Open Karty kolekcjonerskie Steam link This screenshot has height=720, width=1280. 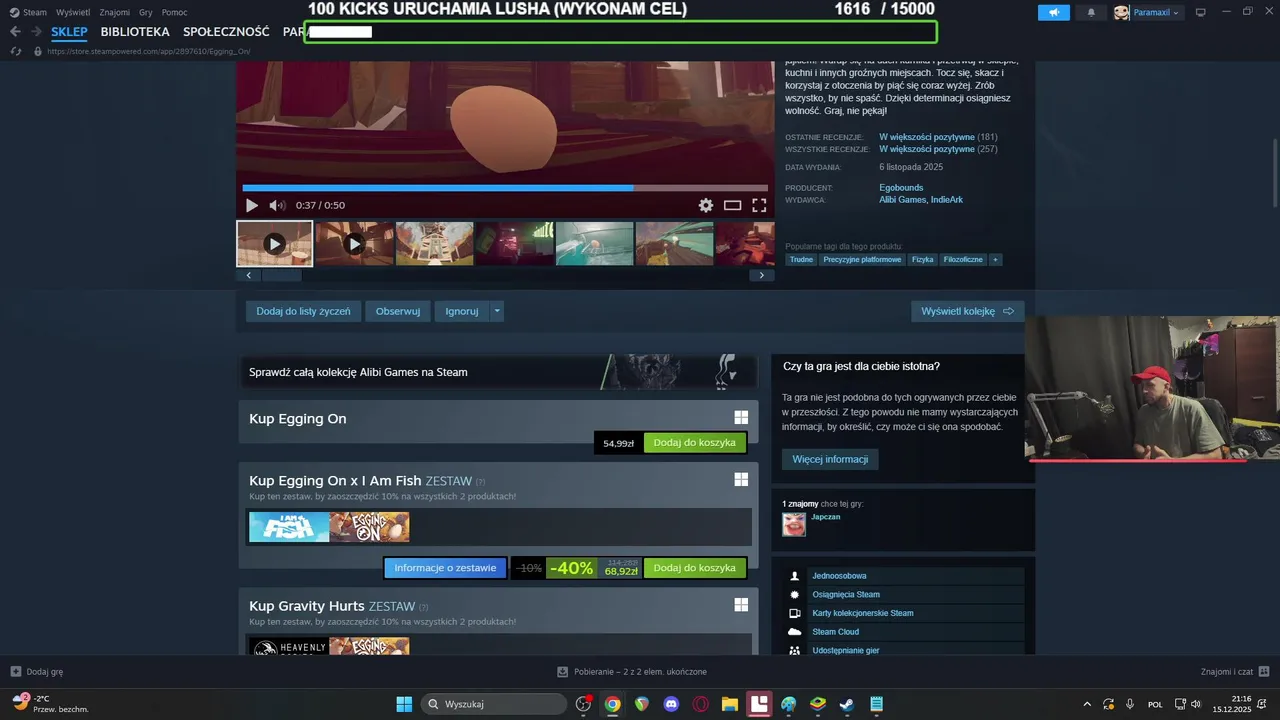[x=863, y=613]
